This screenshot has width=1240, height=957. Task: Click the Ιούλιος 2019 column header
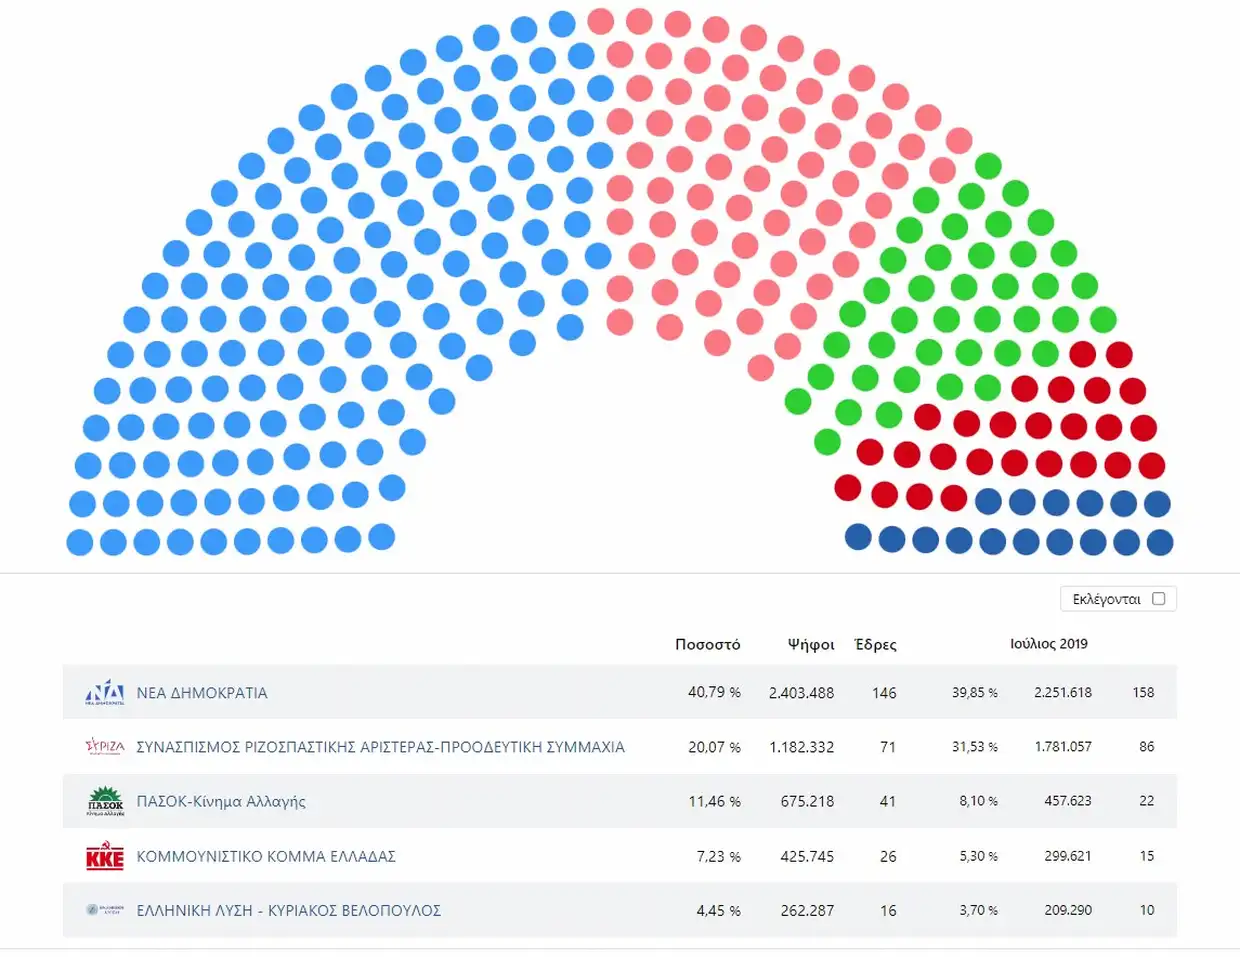1048,644
